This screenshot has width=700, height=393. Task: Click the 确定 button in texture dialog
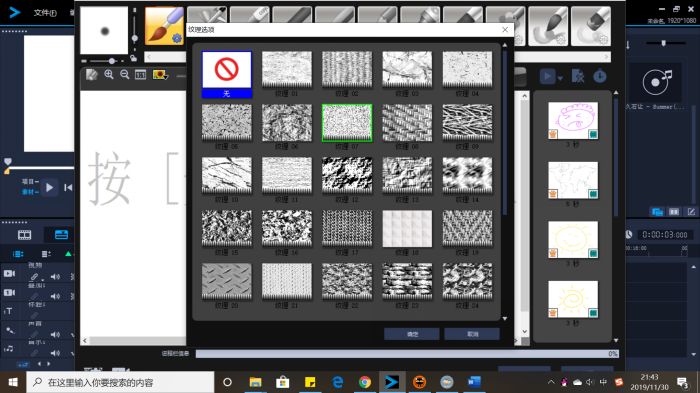click(x=412, y=334)
